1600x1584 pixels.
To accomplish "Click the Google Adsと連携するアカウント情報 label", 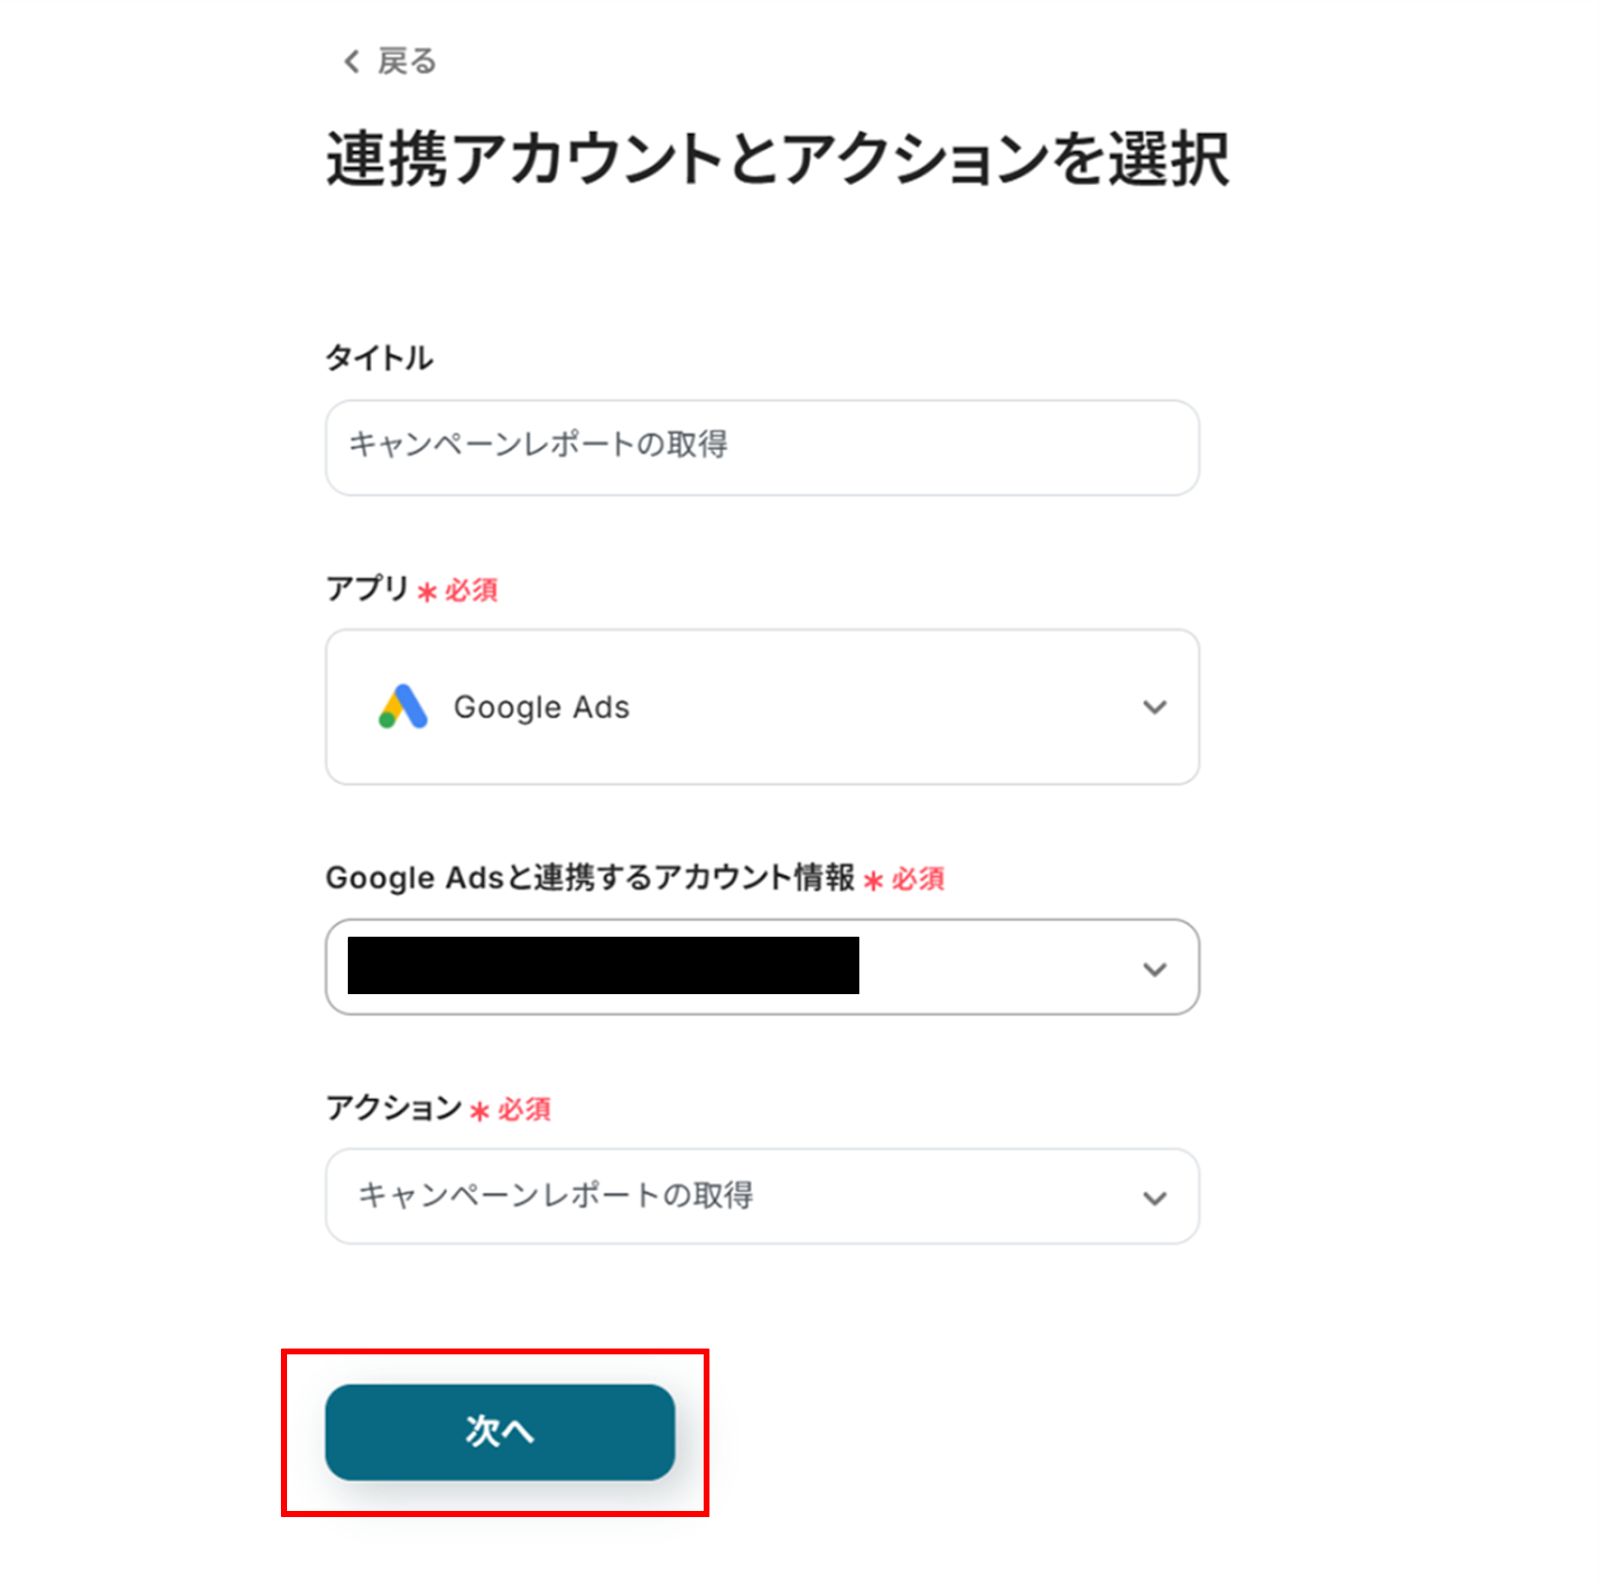I will point(589,878).
